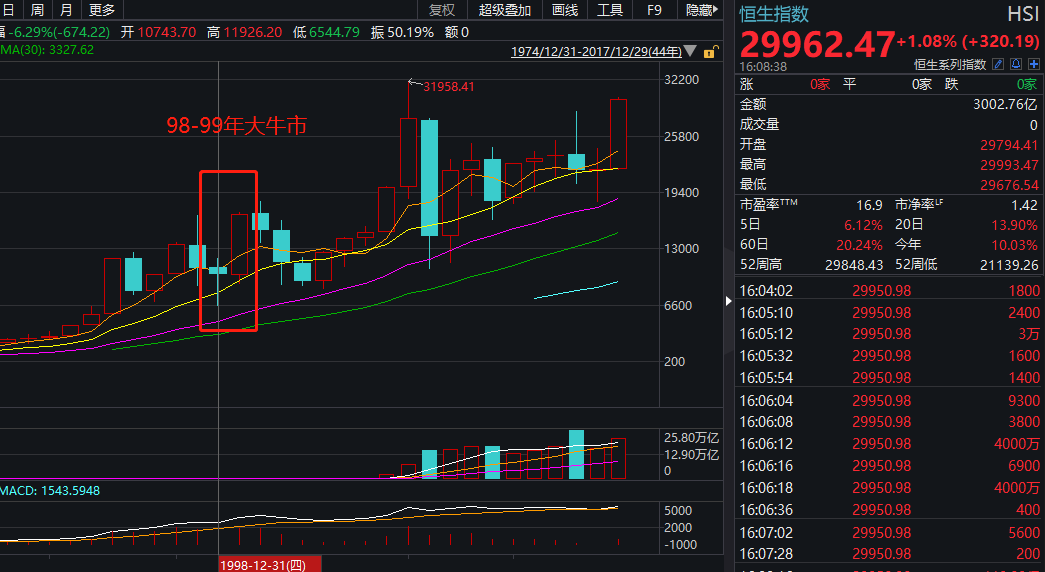Click the 今年 change value 10.03%
1045x572 pixels.
(x=1014, y=245)
